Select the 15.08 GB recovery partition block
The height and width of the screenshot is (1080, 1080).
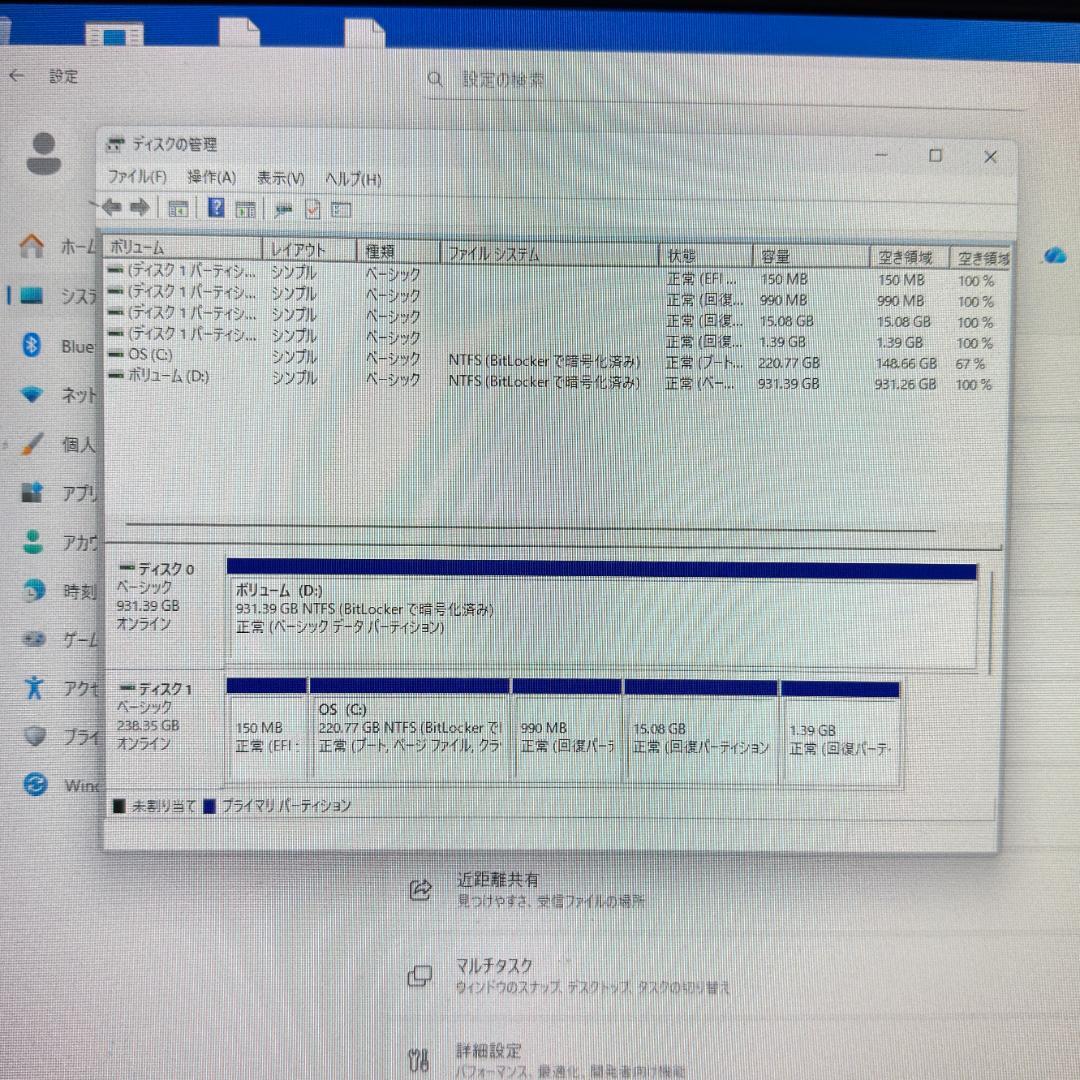[x=700, y=732]
